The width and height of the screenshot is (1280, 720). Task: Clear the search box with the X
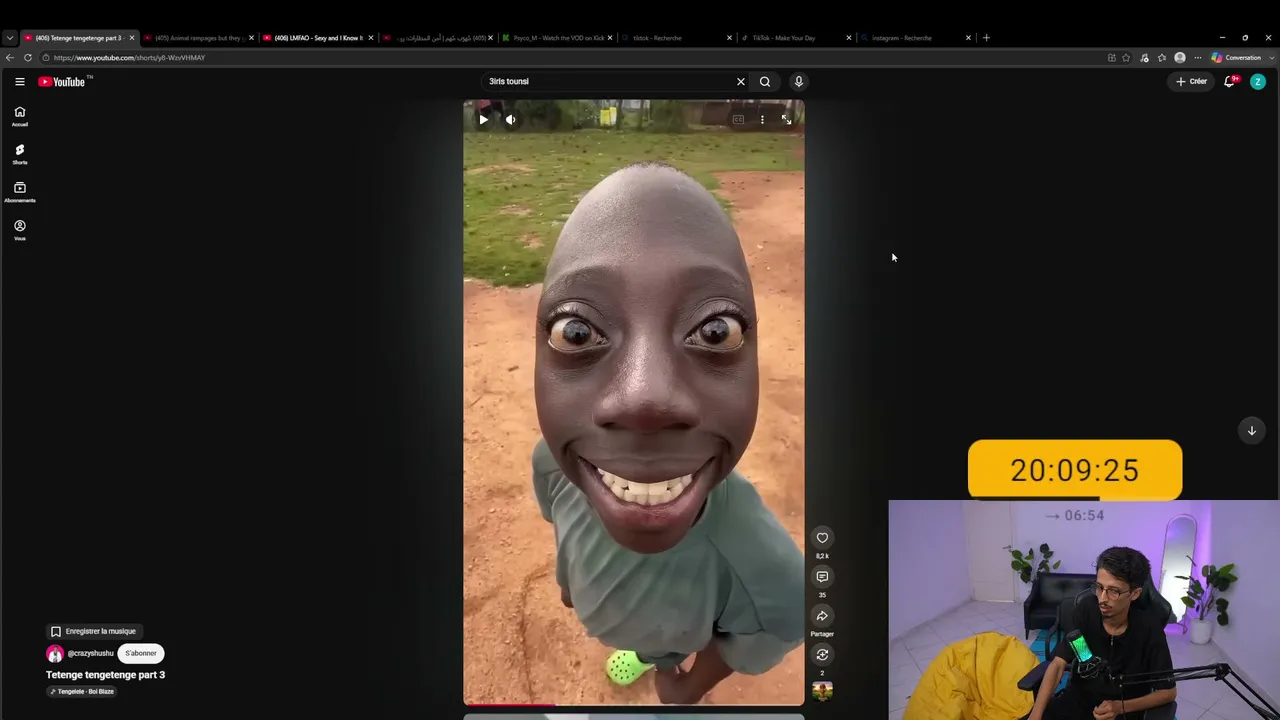coord(741,82)
